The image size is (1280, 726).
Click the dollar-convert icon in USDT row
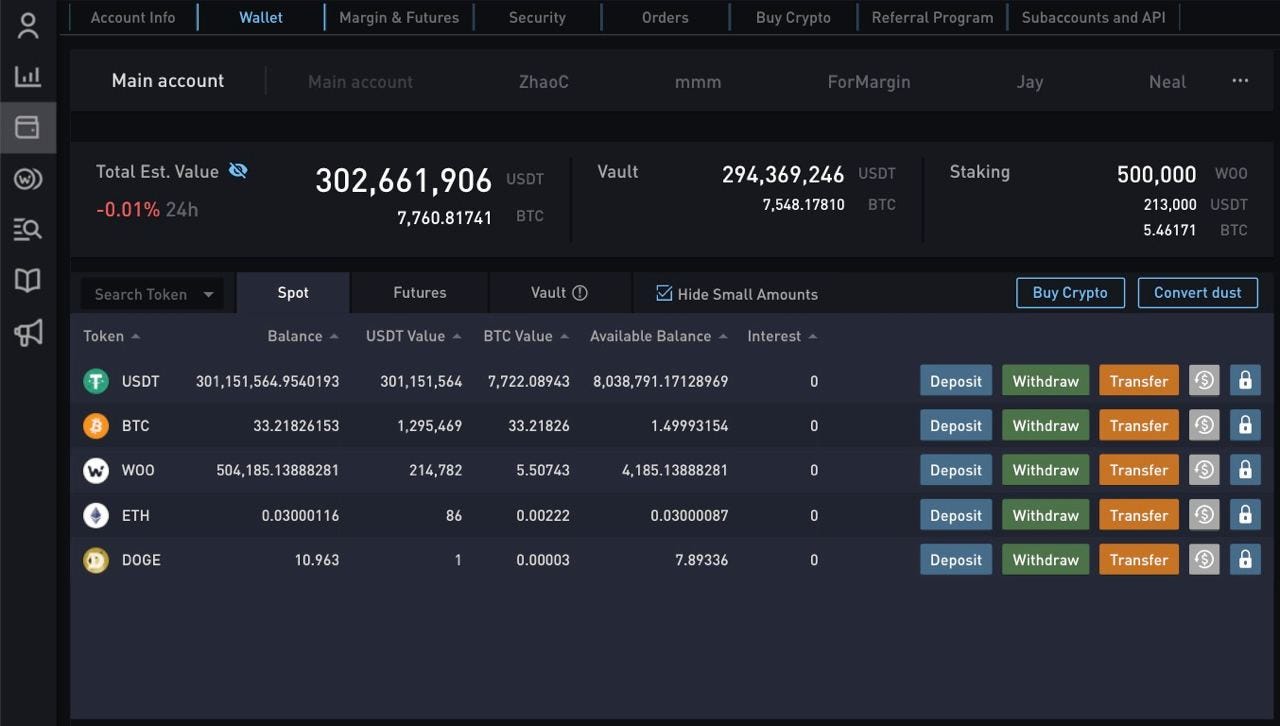(1204, 381)
